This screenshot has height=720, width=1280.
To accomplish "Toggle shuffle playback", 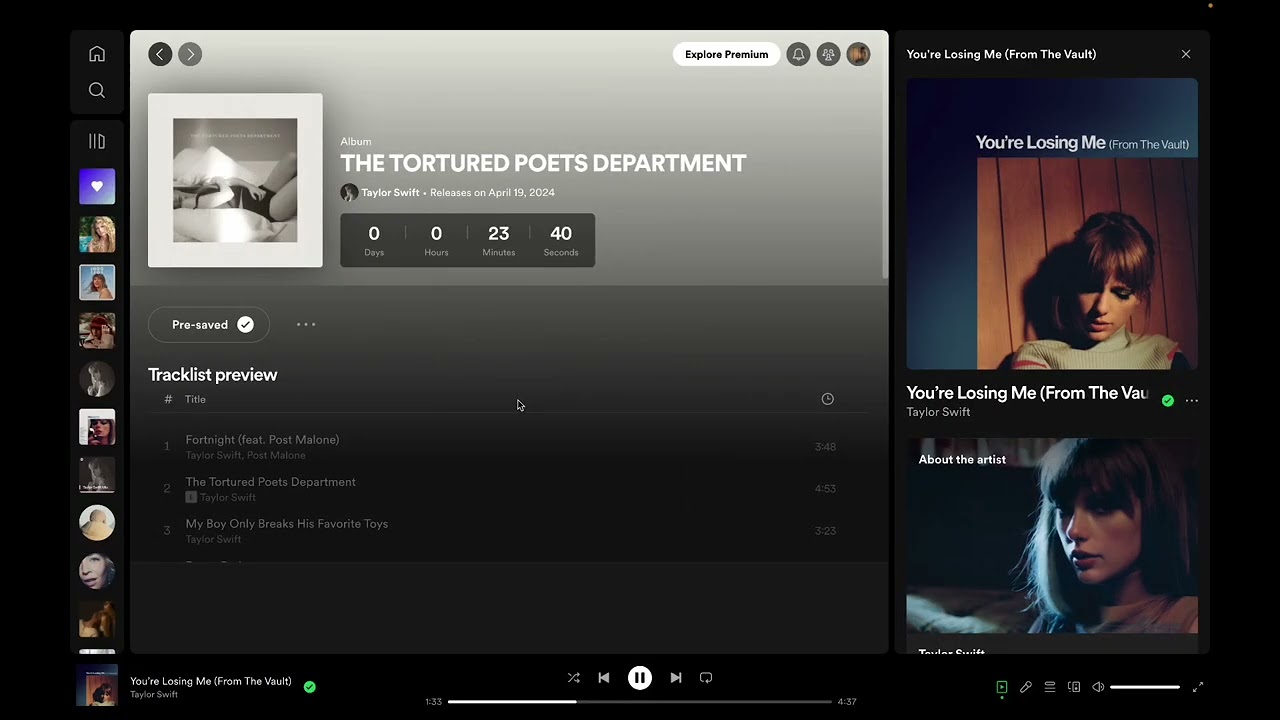I will [x=574, y=678].
